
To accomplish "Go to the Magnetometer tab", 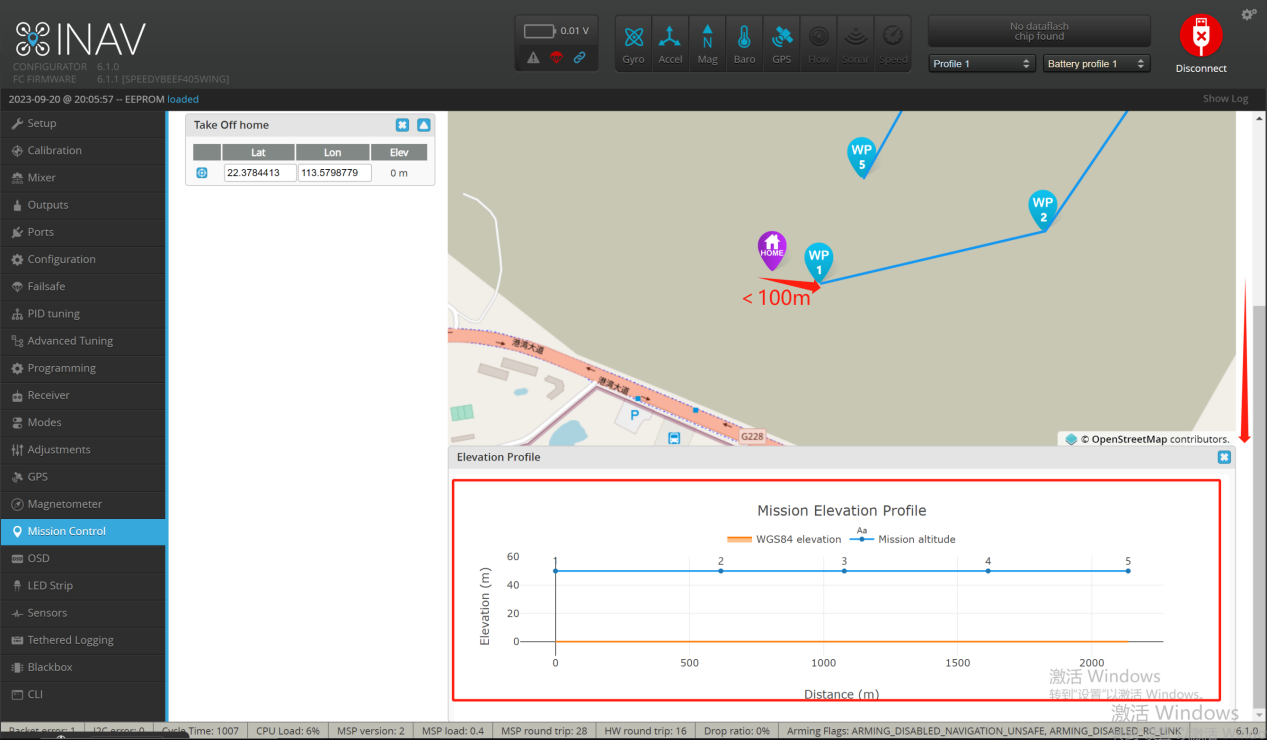I will pos(83,504).
